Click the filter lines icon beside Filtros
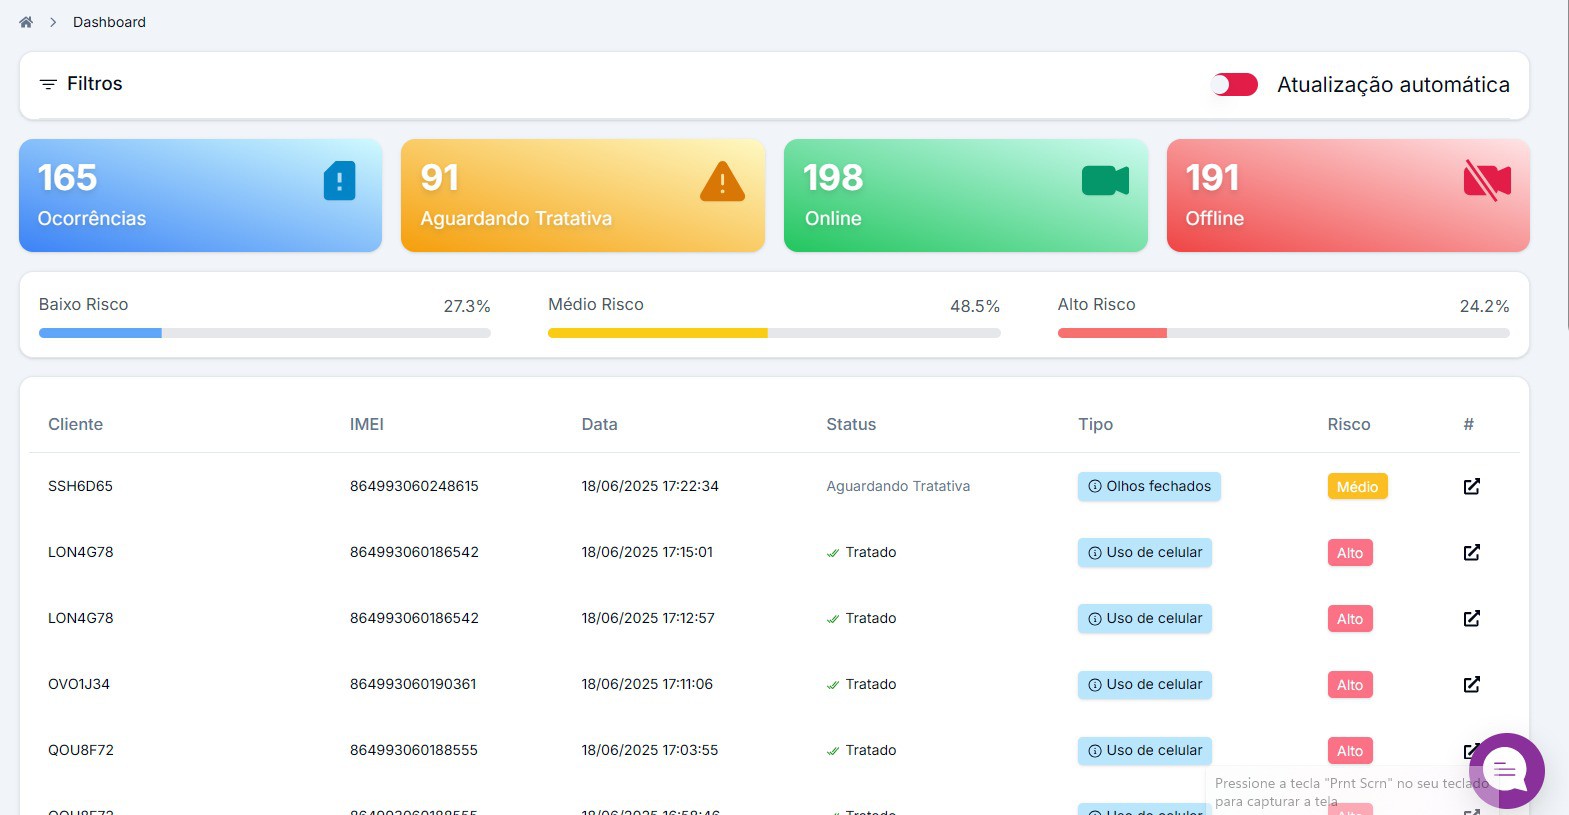 click(x=48, y=84)
